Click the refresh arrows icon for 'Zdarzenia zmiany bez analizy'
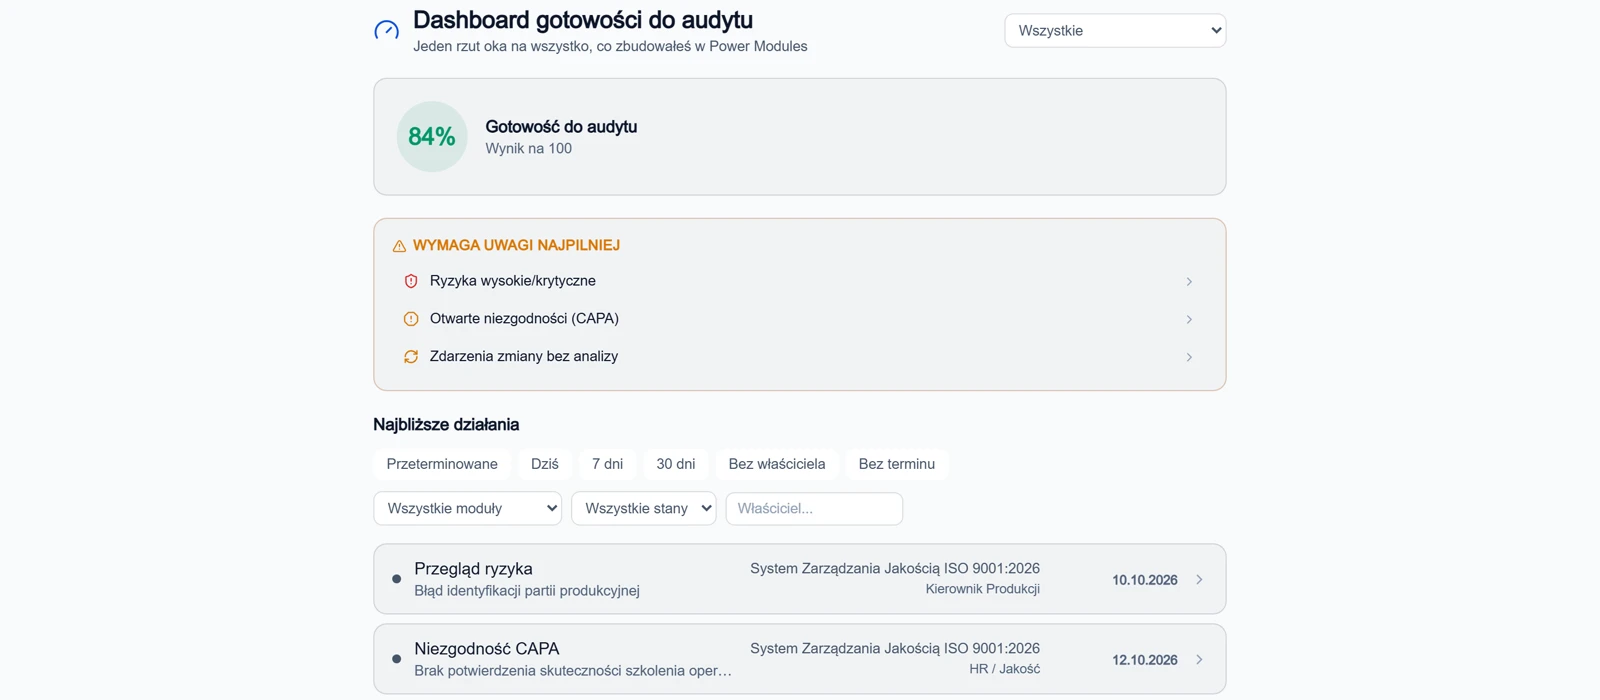This screenshot has width=1600, height=700. point(411,357)
